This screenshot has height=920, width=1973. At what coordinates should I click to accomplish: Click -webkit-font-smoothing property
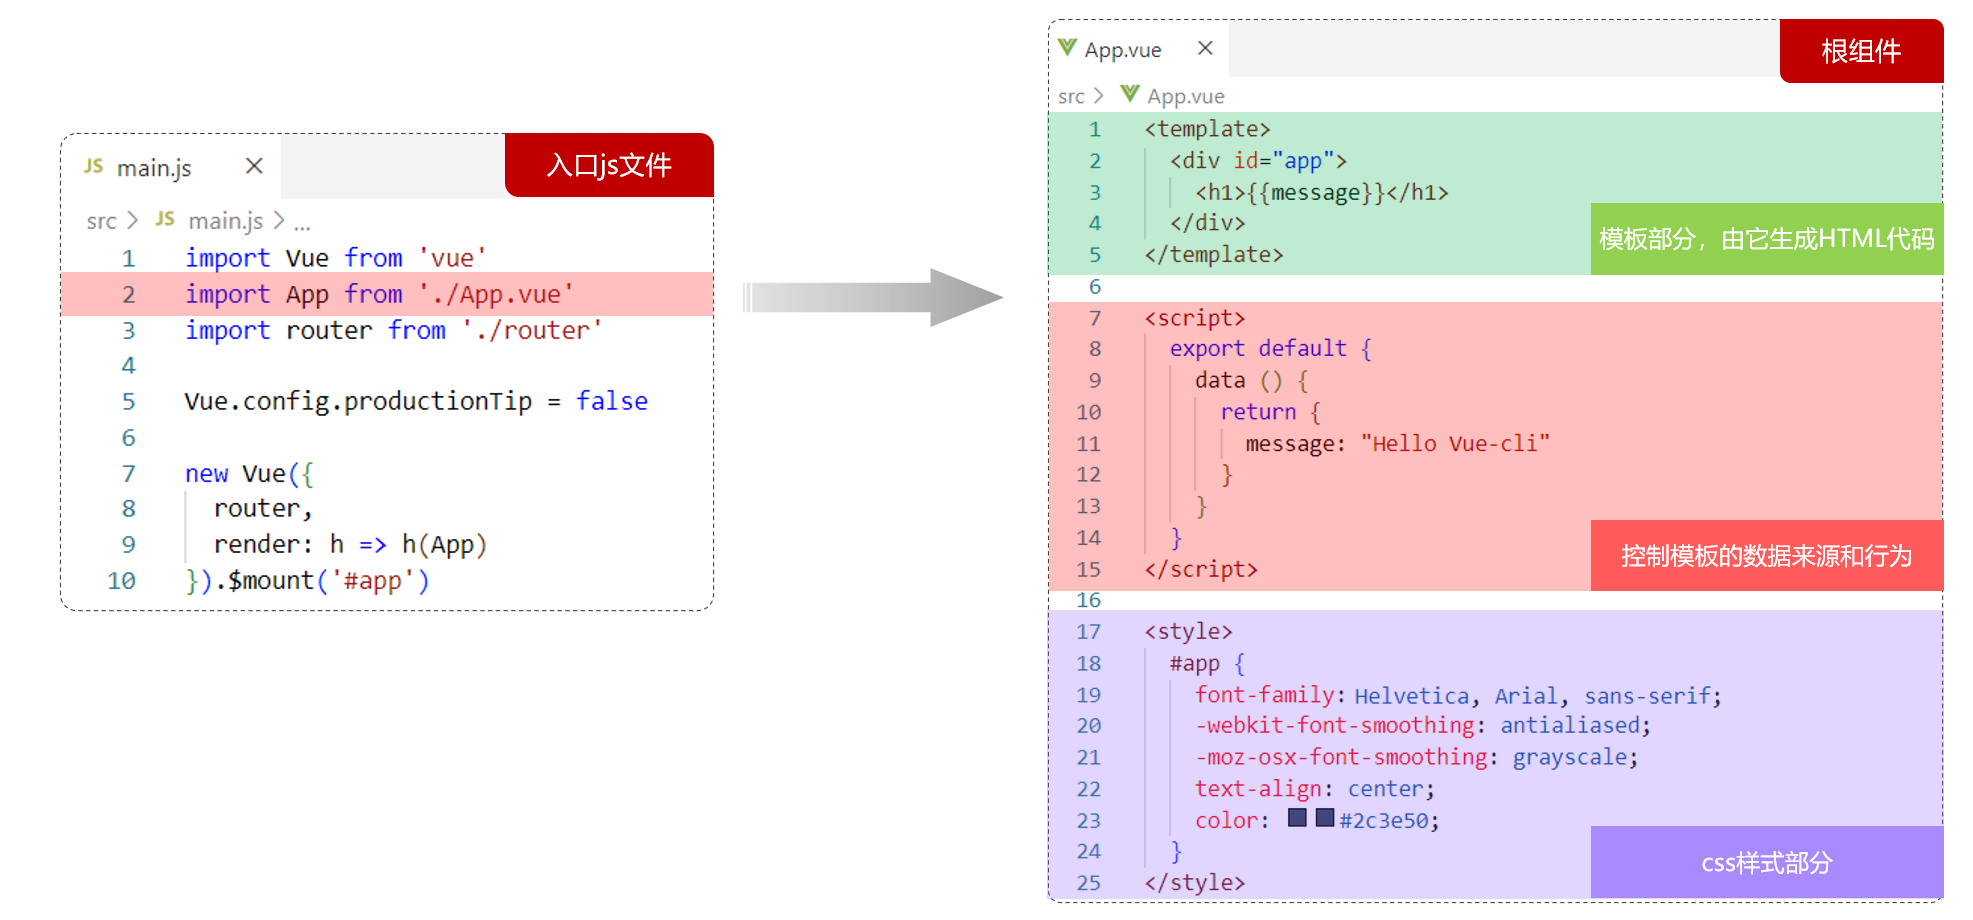[x=1335, y=726]
